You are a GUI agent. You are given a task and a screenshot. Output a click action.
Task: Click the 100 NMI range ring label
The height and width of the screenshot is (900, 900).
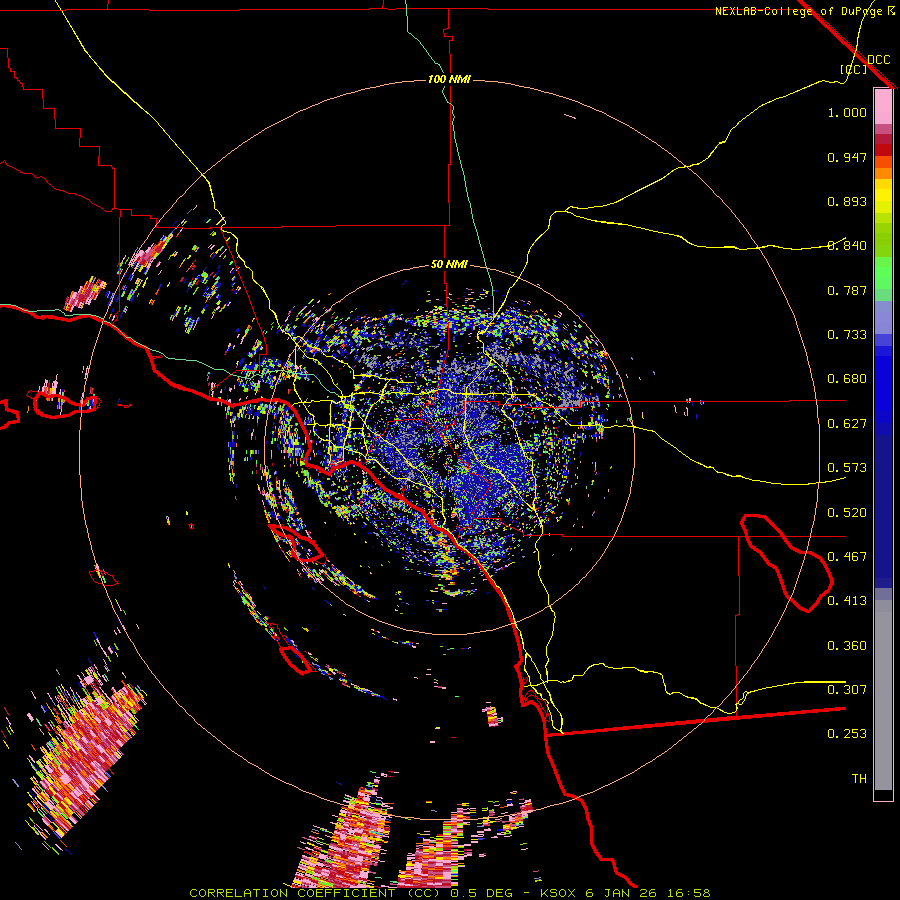(x=449, y=79)
